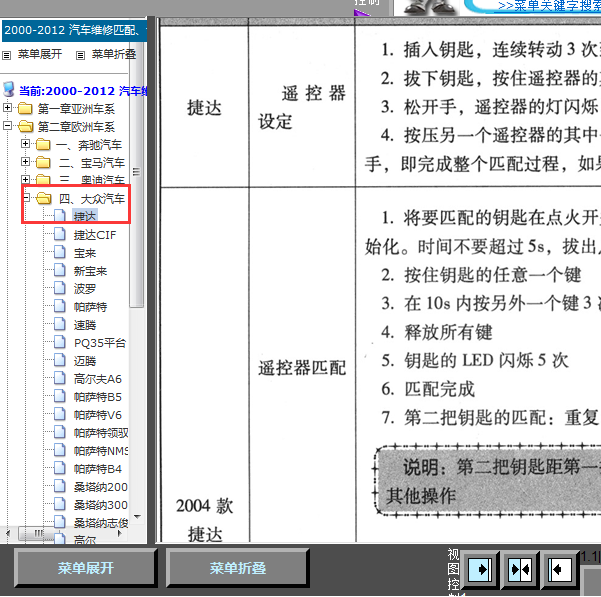Click the page icon next to 帕萨特V6
601x597 pixels.
pos(60,414)
